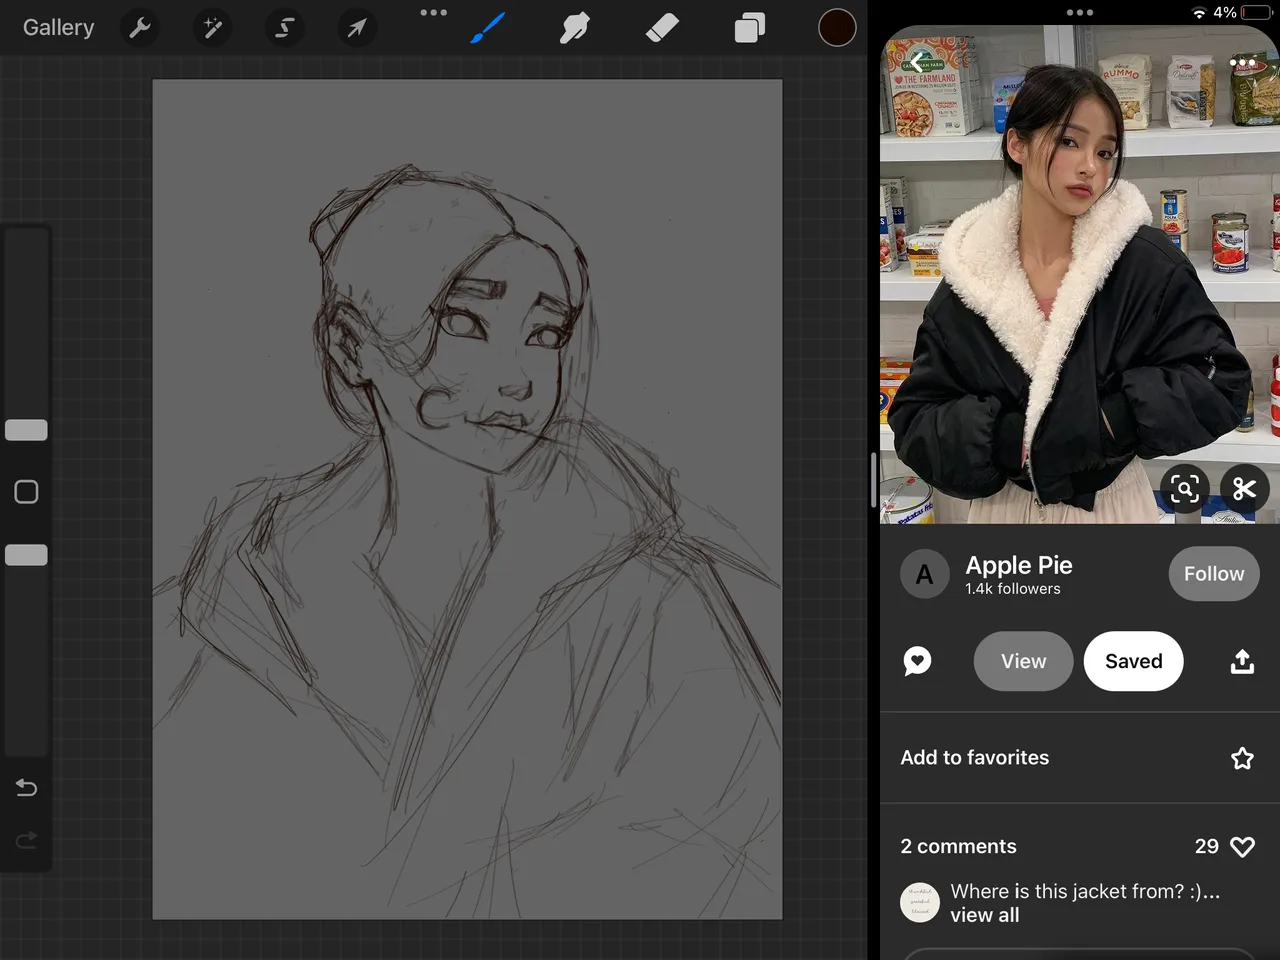Undo the last stroke
This screenshot has width=1280, height=960.
coord(27,788)
